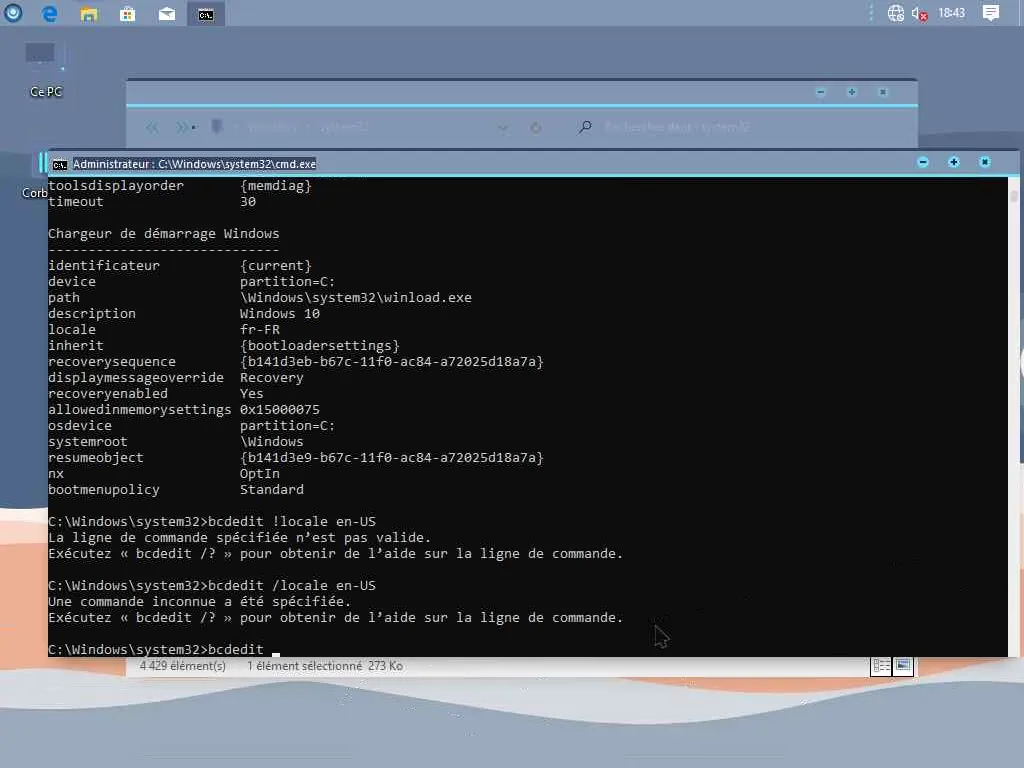Click cmd icon in console title bar
The height and width of the screenshot is (768, 1024).
(59, 165)
